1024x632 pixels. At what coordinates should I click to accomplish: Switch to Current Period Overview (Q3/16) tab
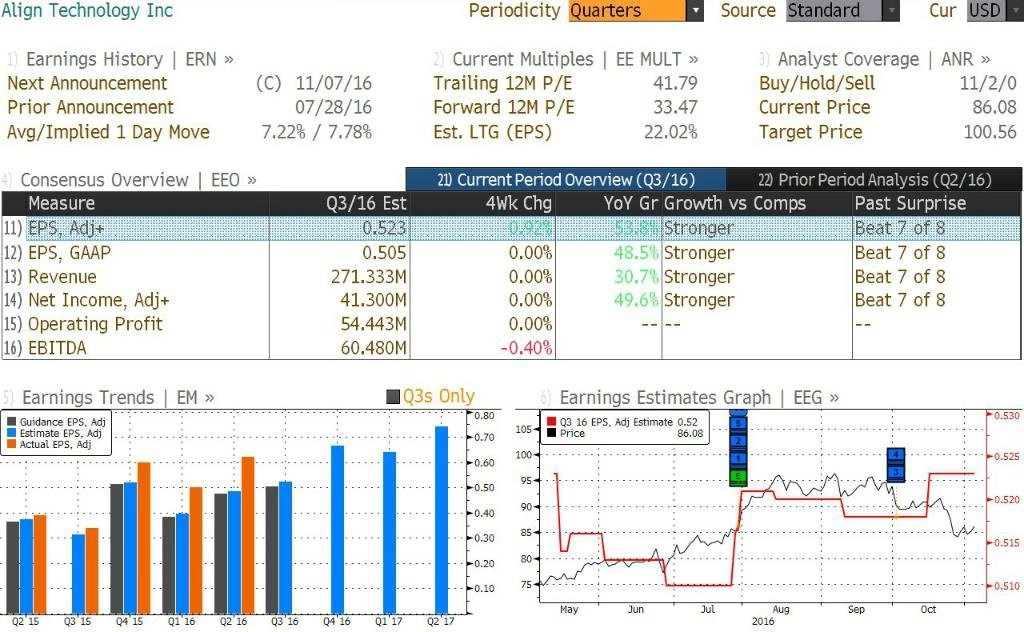point(566,180)
